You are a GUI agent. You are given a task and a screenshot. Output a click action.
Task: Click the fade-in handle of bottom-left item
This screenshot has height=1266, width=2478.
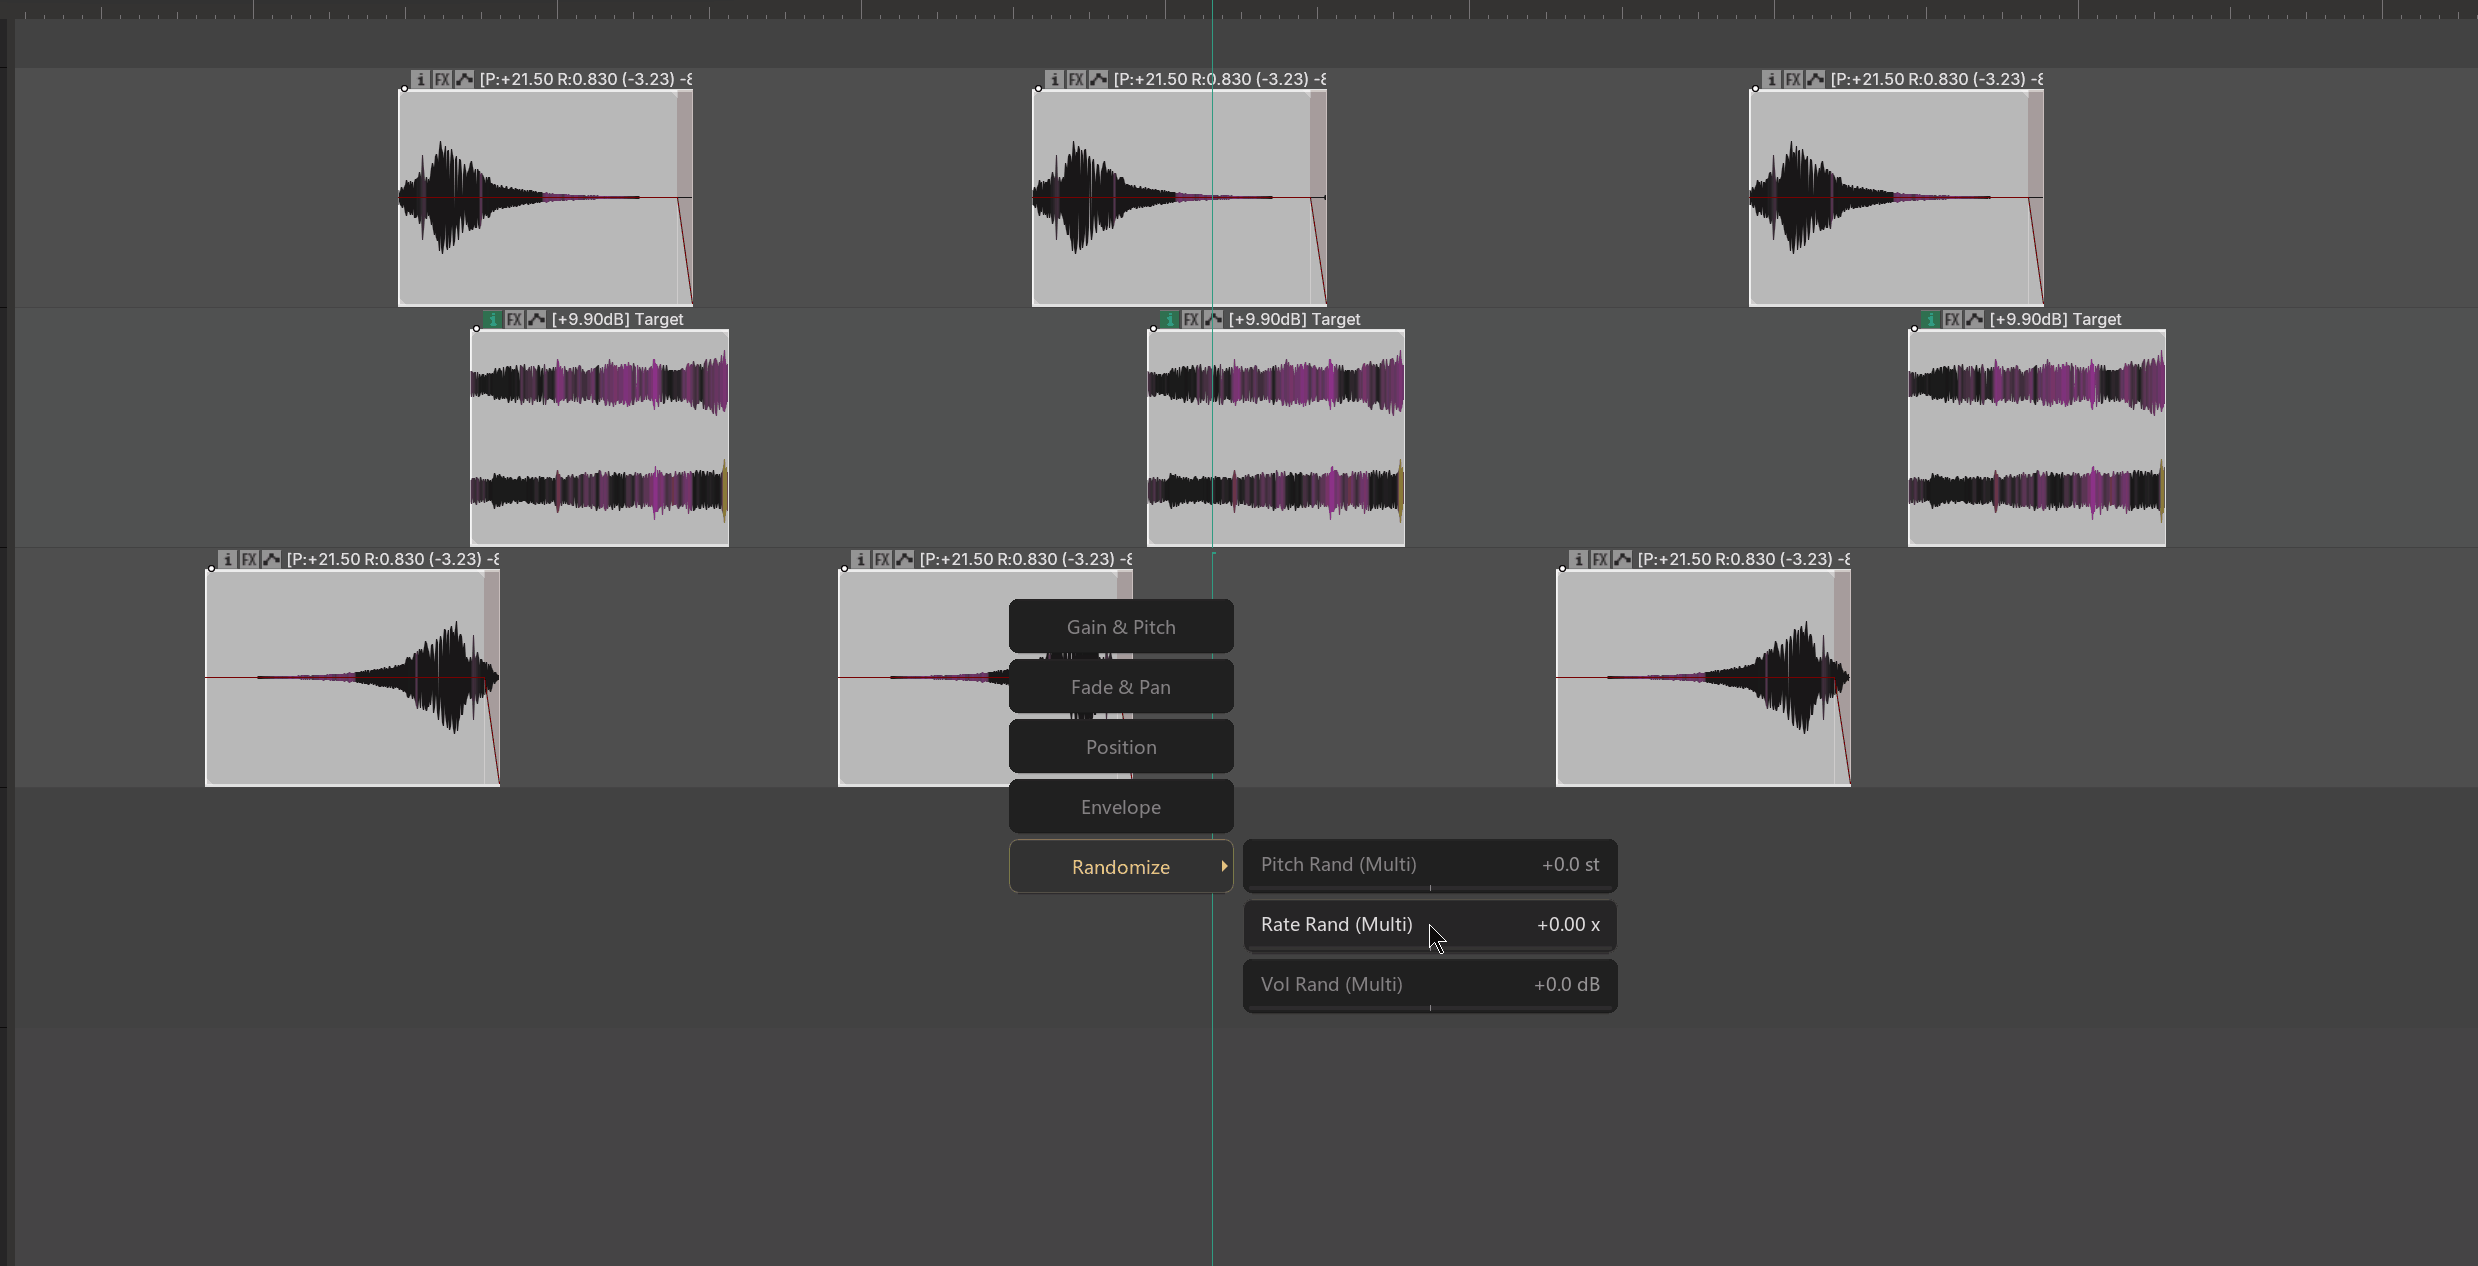click(x=211, y=569)
